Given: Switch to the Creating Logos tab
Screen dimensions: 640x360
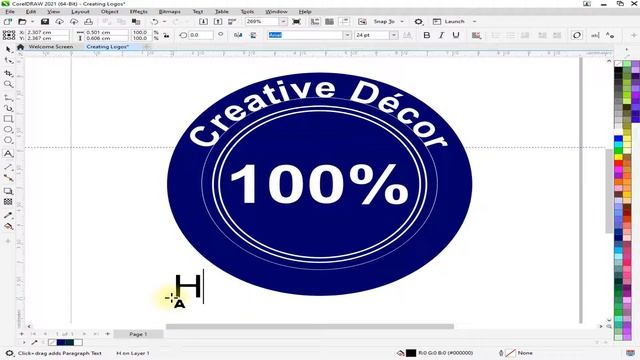Looking at the screenshot, I should [108, 47].
